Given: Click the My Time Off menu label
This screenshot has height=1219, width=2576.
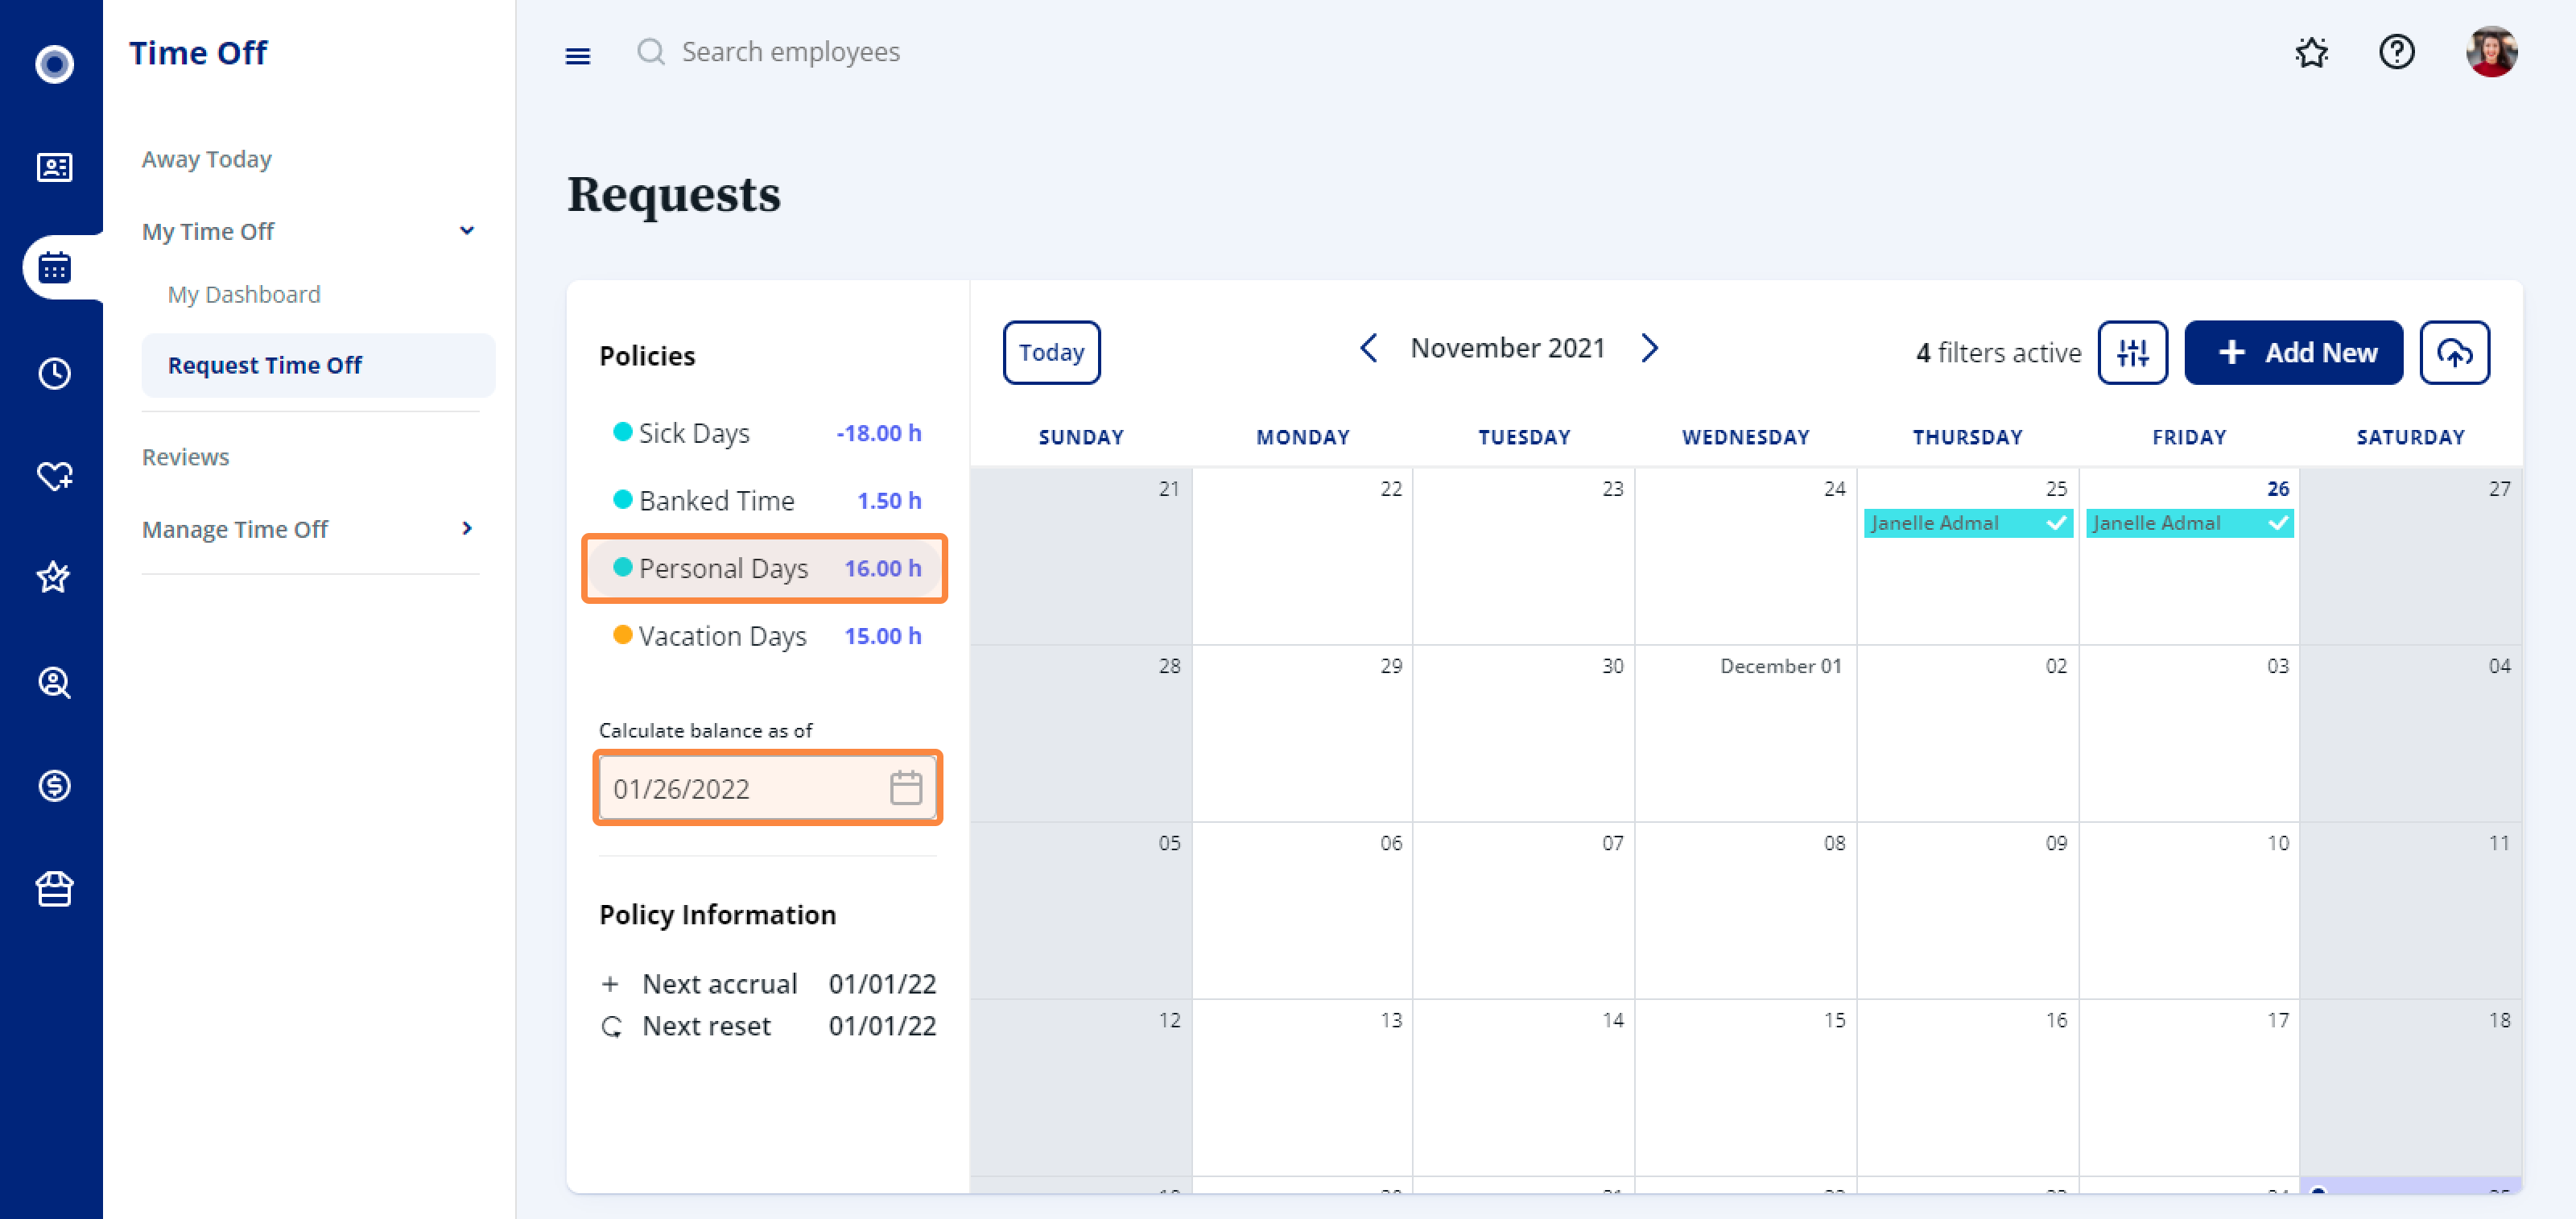Looking at the screenshot, I should (x=208, y=231).
